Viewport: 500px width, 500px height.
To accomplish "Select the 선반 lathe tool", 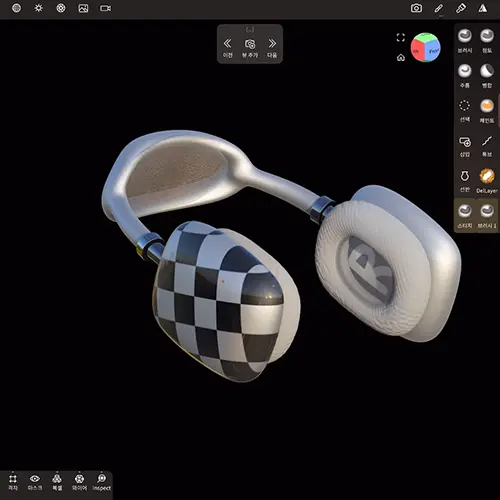I will [465, 181].
